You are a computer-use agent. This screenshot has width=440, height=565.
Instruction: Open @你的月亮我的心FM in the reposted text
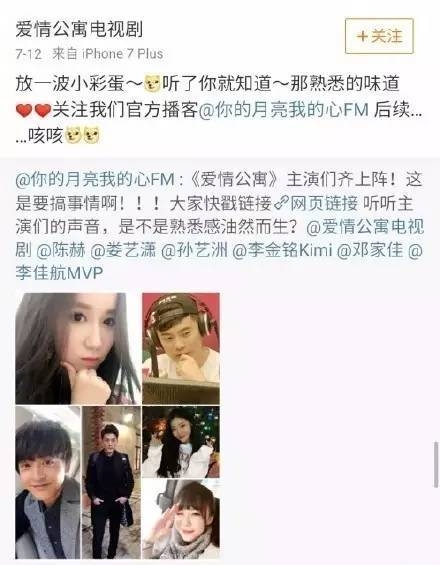click(x=95, y=180)
